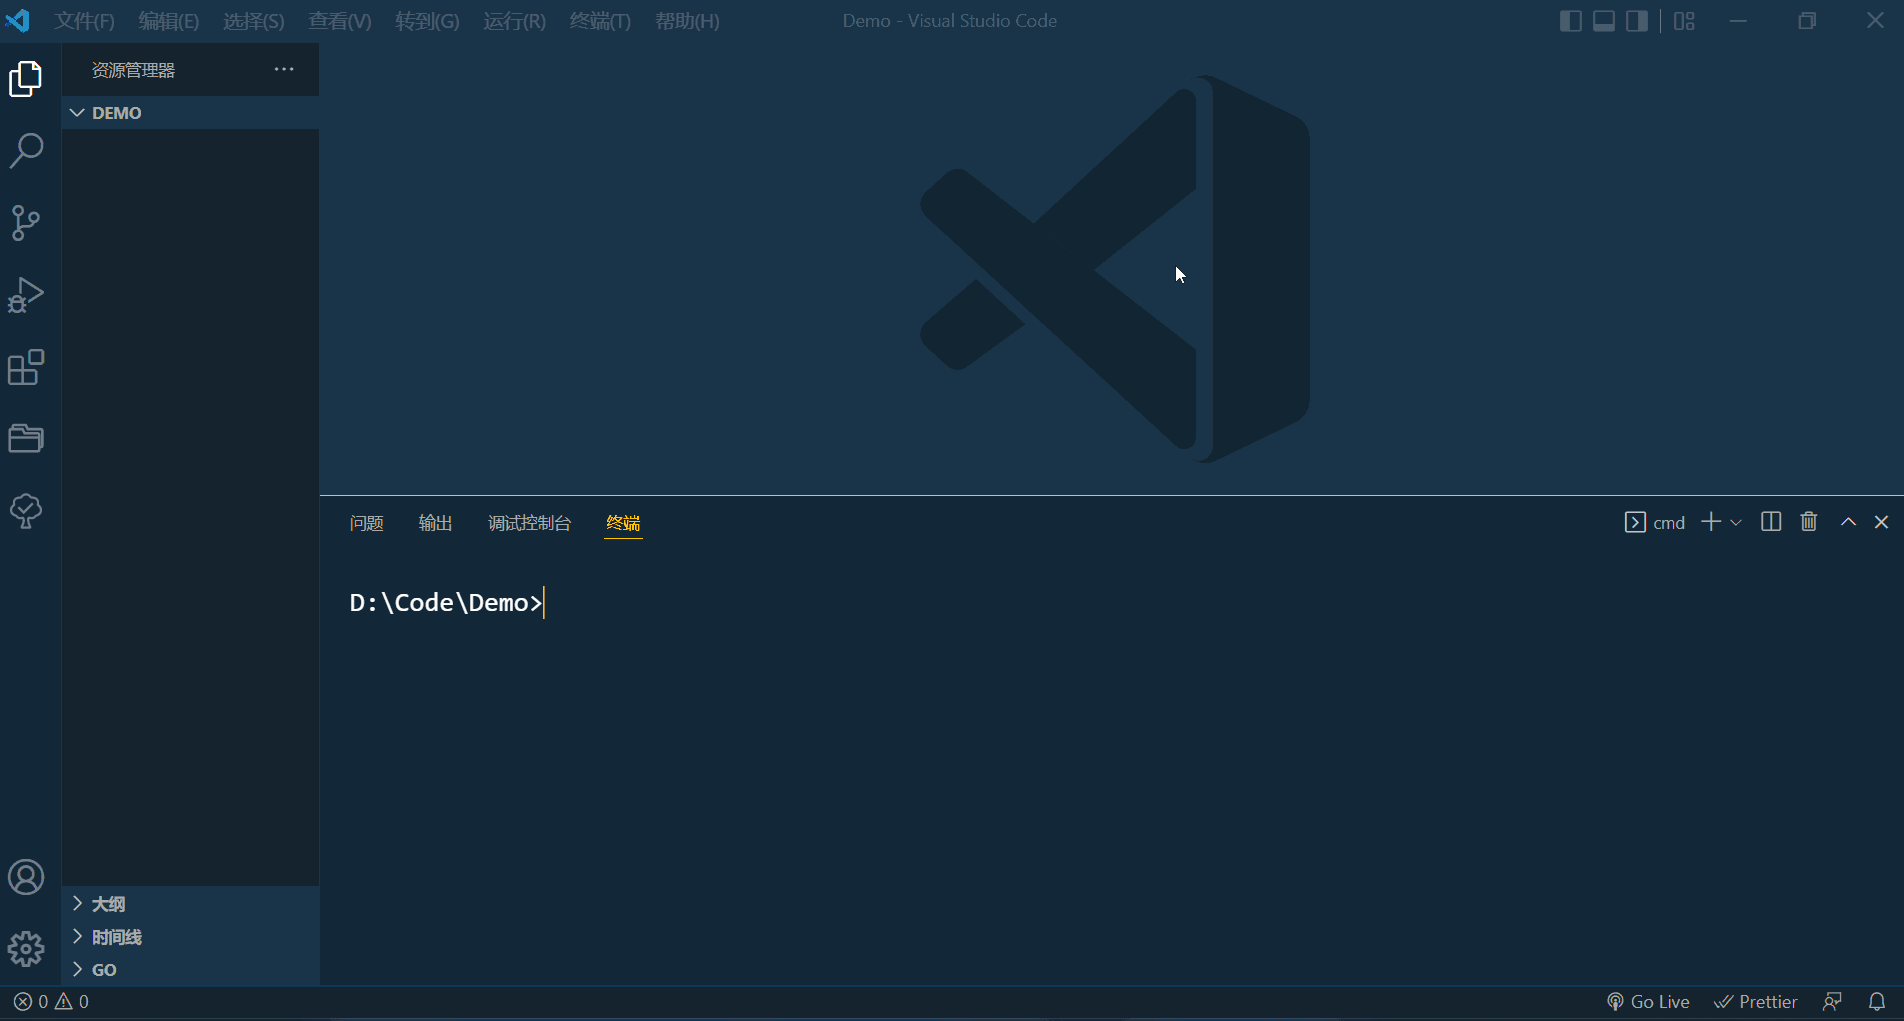Open the 查看(V) menu
This screenshot has height=1021, width=1904.
point(339,21)
